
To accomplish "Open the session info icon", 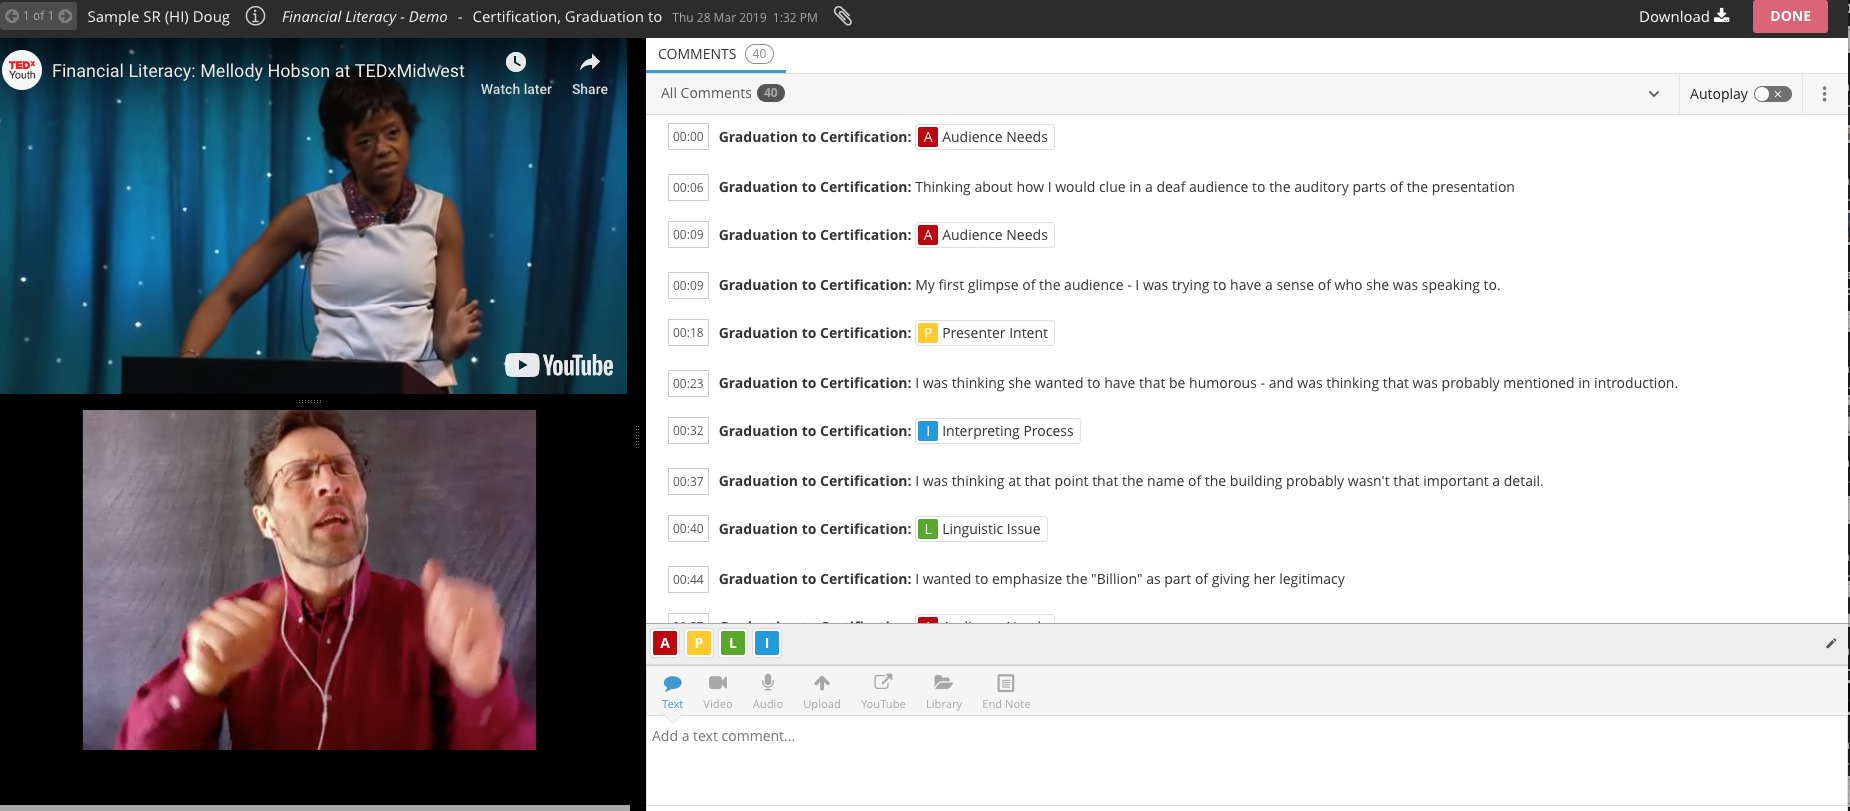I will (255, 16).
